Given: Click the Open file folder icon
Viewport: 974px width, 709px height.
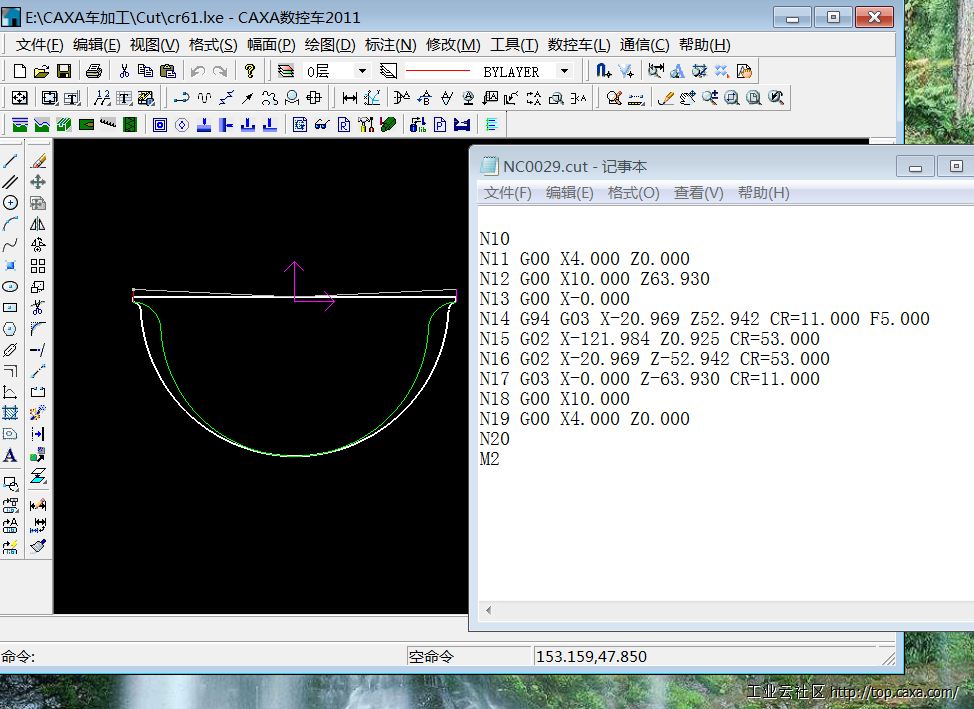Looking at the screenshot, I should click(x=41, y=71).
